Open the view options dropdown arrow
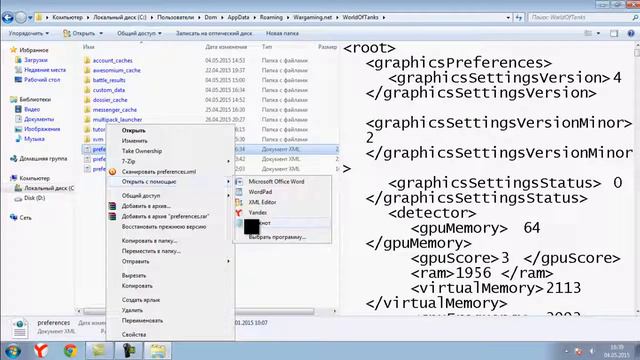The width and height of the screenshot is (640, 360). click(x=598, y=33)
